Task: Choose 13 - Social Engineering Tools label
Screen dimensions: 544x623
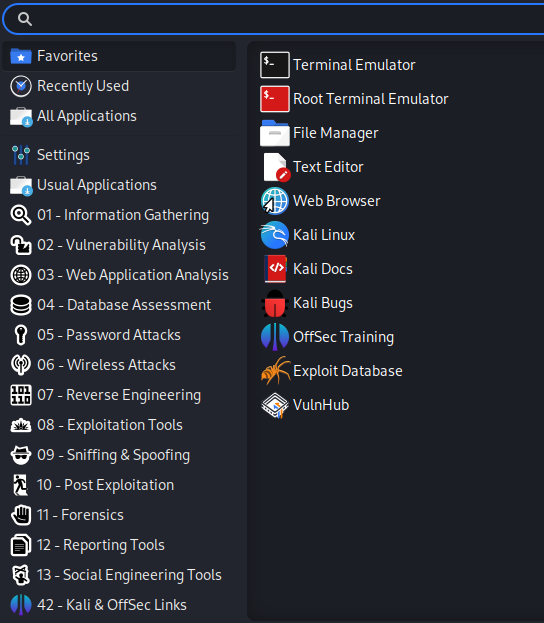Action: point(129,575)
